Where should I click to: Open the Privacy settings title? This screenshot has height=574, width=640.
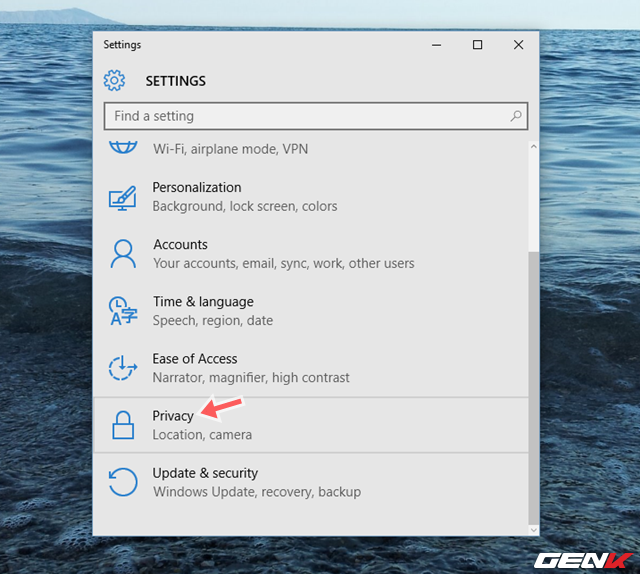tap(173, 415)
